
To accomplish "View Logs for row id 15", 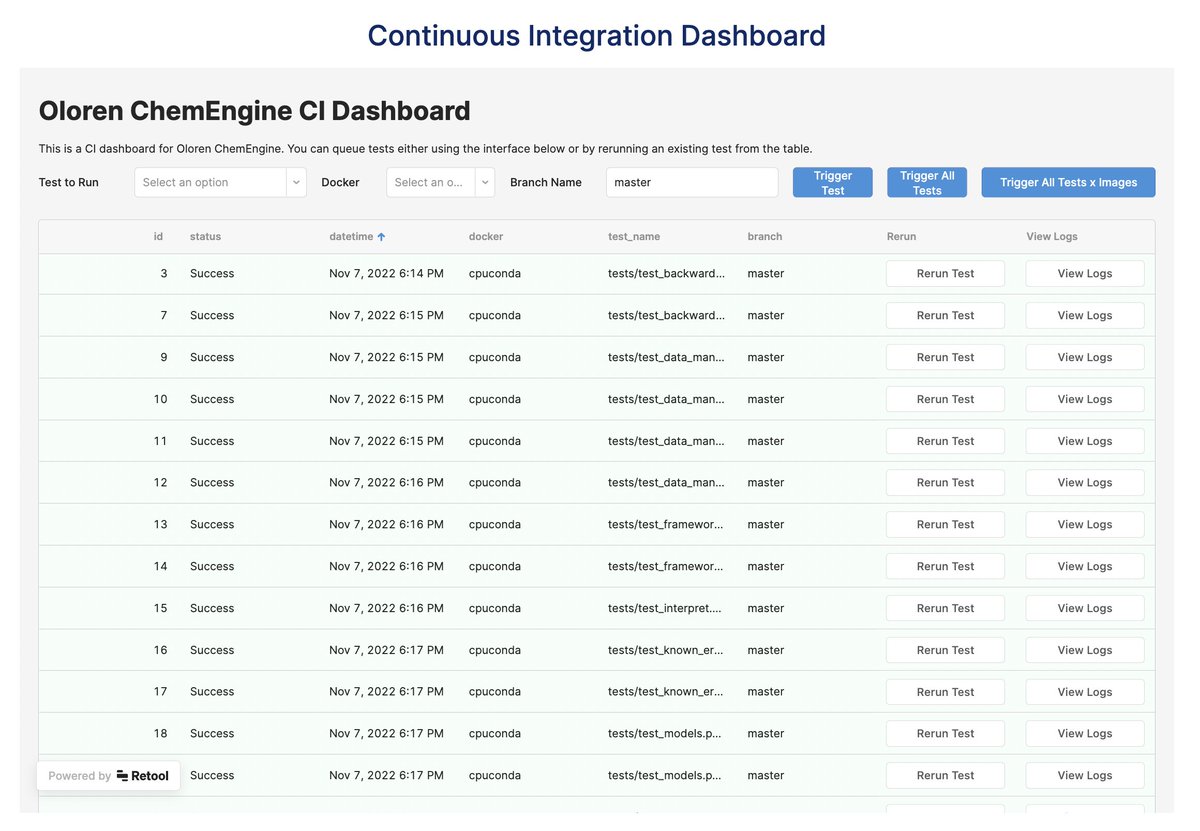I will [1085, 609].
